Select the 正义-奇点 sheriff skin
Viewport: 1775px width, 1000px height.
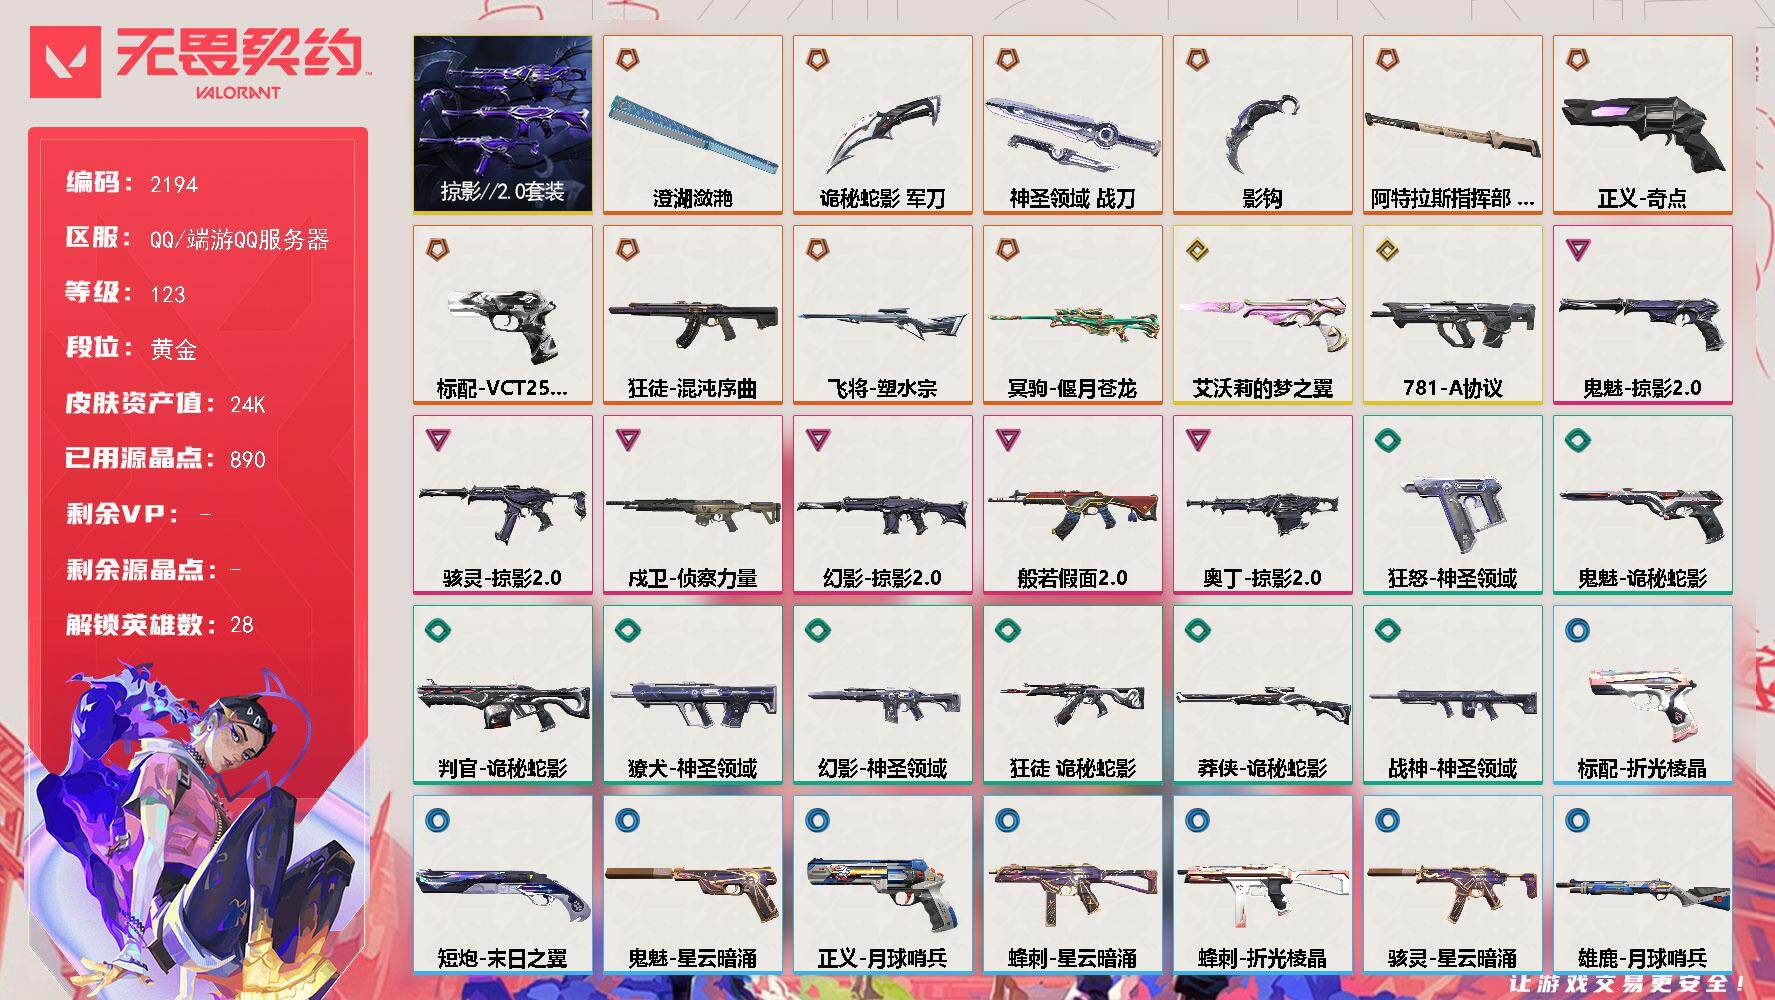click(1643, 124)
